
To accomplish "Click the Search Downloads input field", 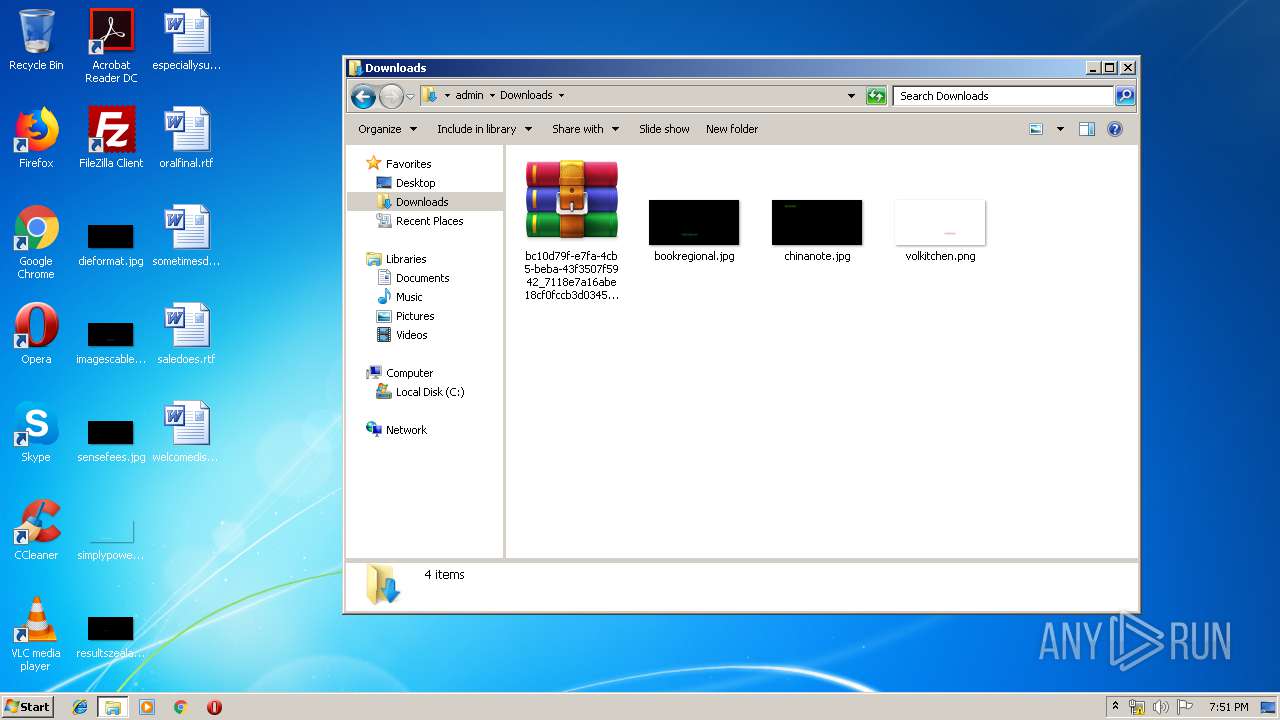I will 1003,96.
